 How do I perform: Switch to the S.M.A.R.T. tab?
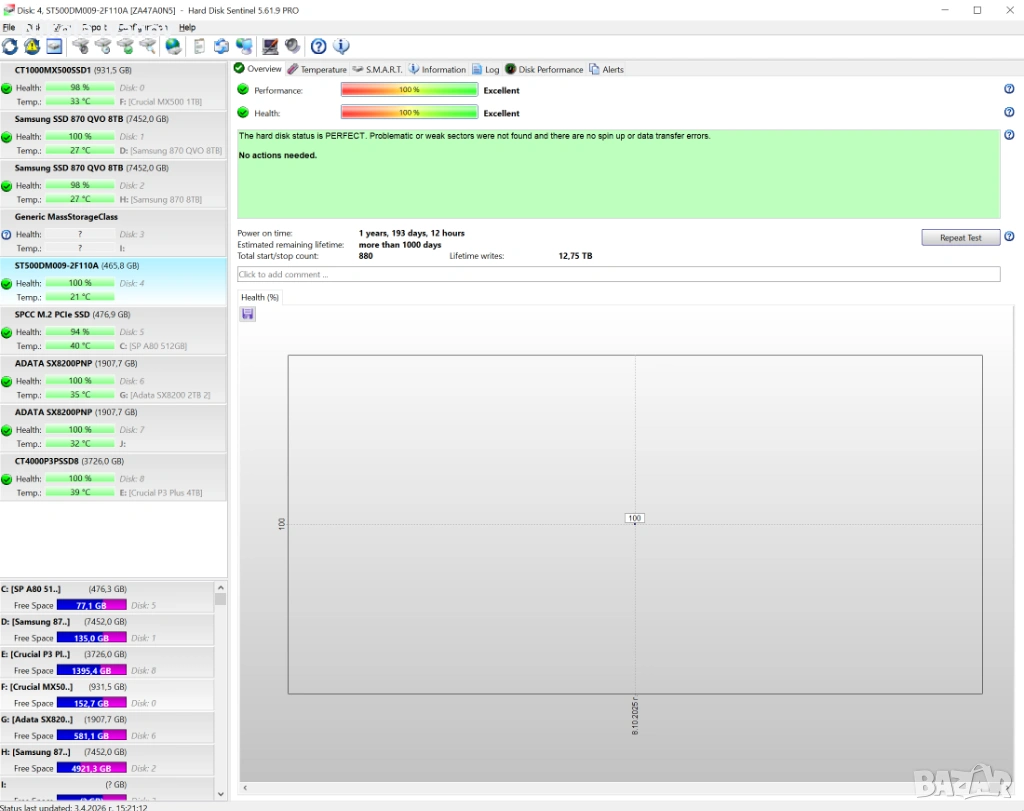click(377, 69)
